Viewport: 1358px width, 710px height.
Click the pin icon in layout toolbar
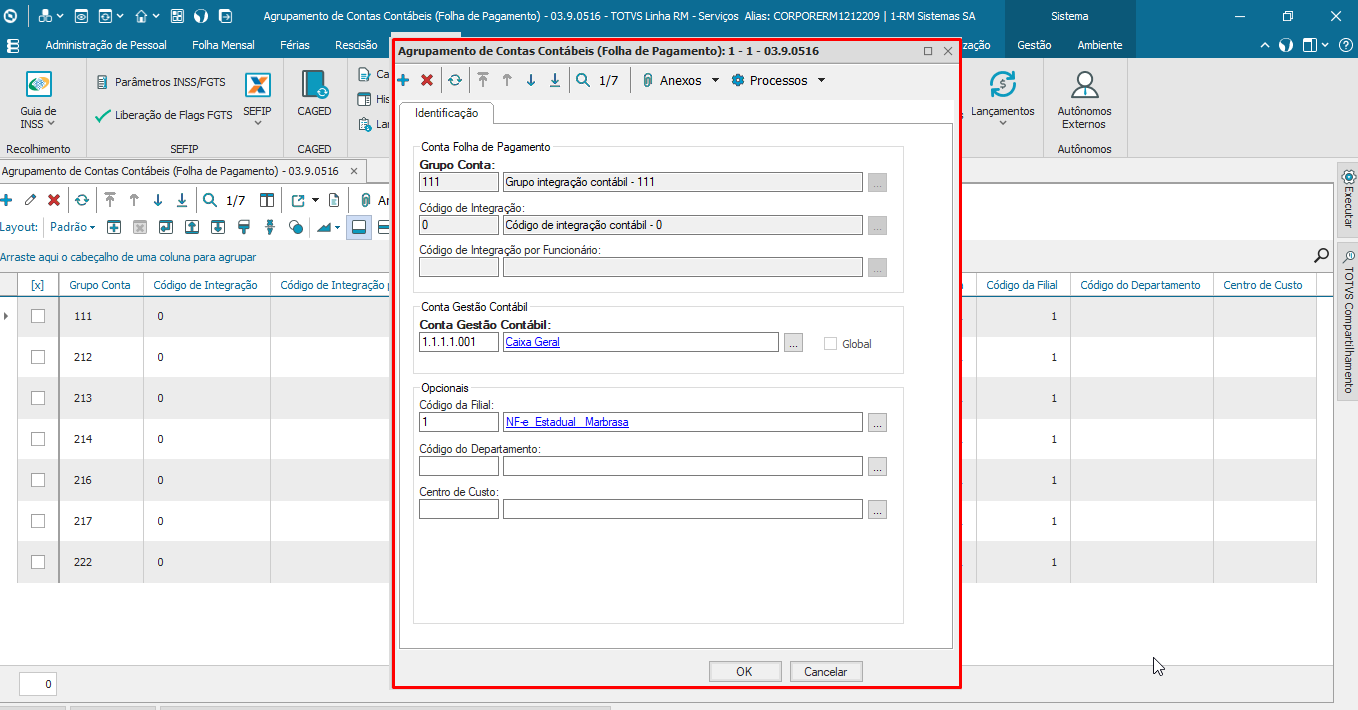(x=270, y=227)
